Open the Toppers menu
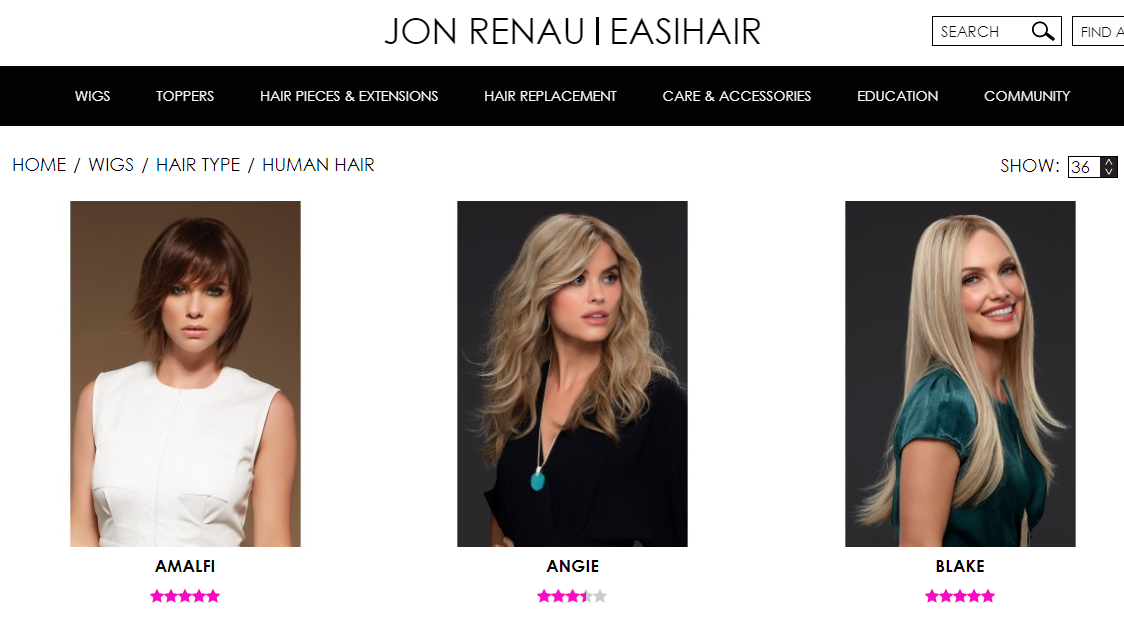Screen dimensions: 1124x620 pos(185,96)
